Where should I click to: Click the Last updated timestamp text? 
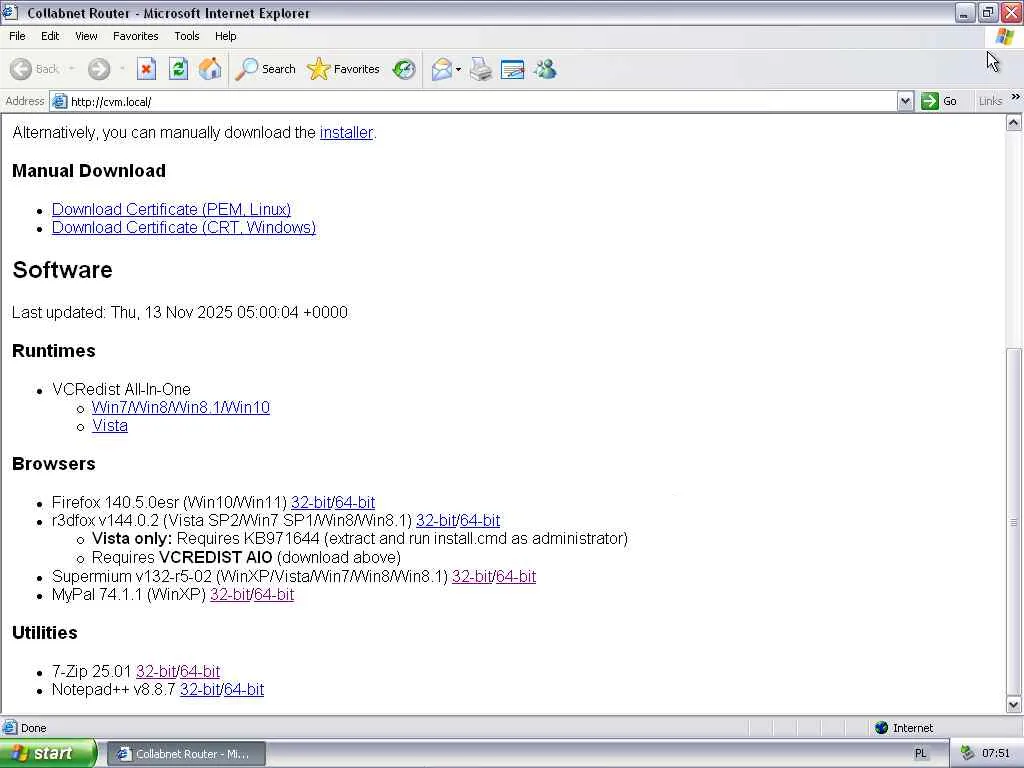(180, 312)
